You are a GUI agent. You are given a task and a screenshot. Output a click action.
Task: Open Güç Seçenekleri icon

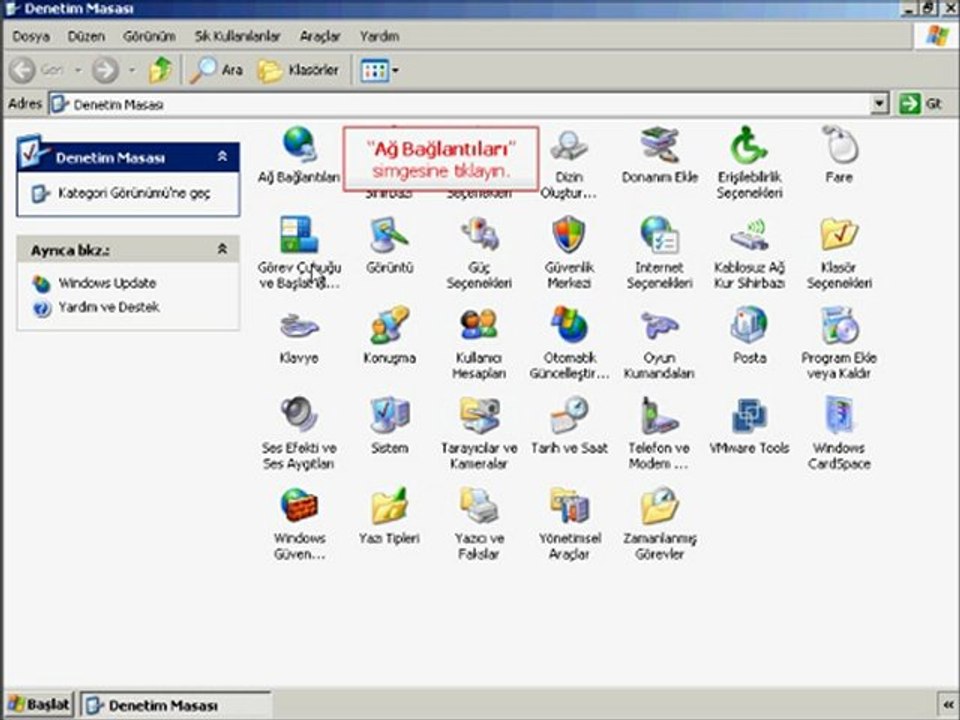point(479,235)
